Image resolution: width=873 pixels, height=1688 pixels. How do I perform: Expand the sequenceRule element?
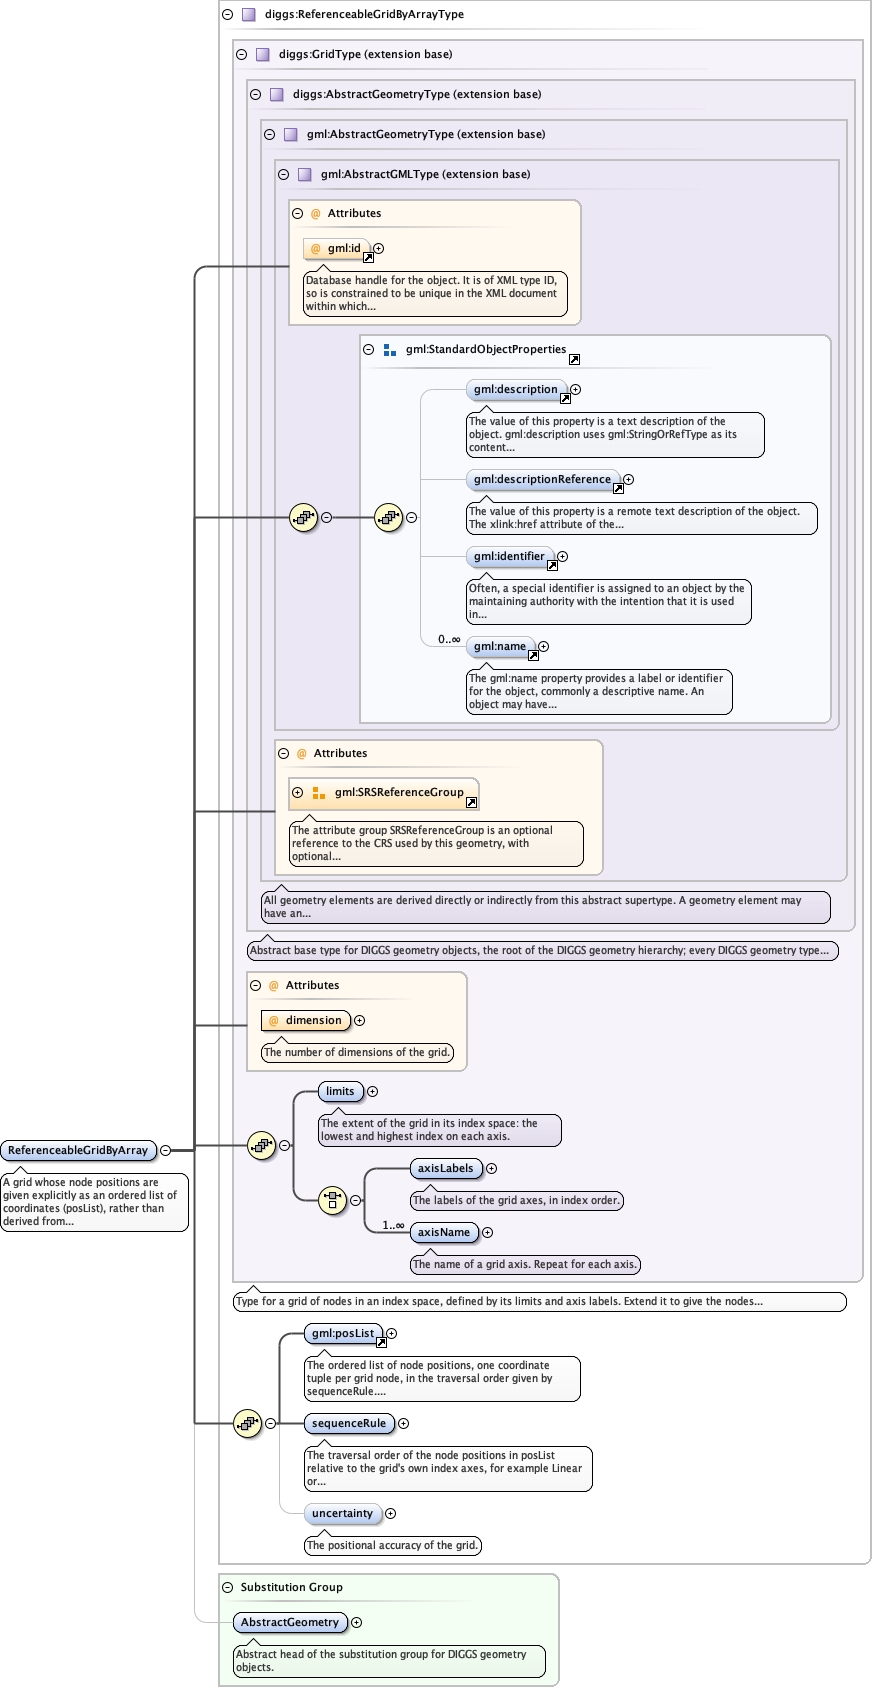click(404, 1424)
